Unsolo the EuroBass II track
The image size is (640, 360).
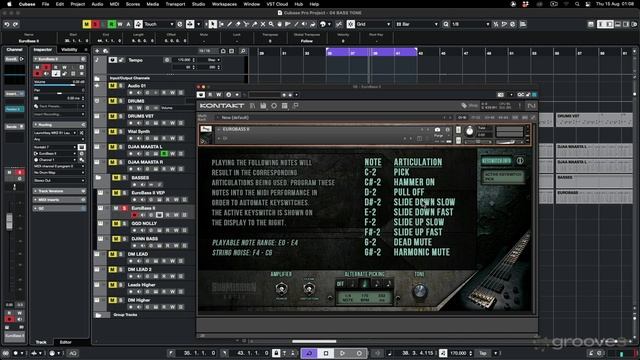pyautogui.click(x=124, y=209)
